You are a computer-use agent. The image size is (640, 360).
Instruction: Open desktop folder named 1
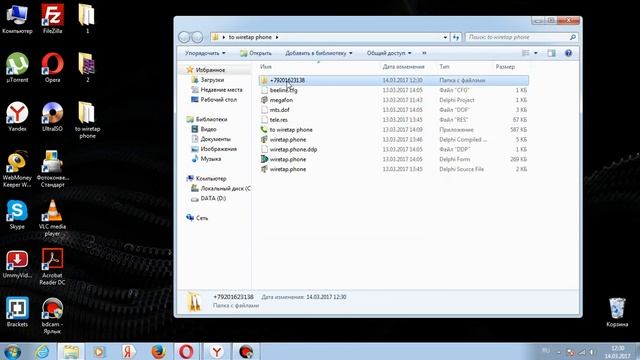[87, 18]
